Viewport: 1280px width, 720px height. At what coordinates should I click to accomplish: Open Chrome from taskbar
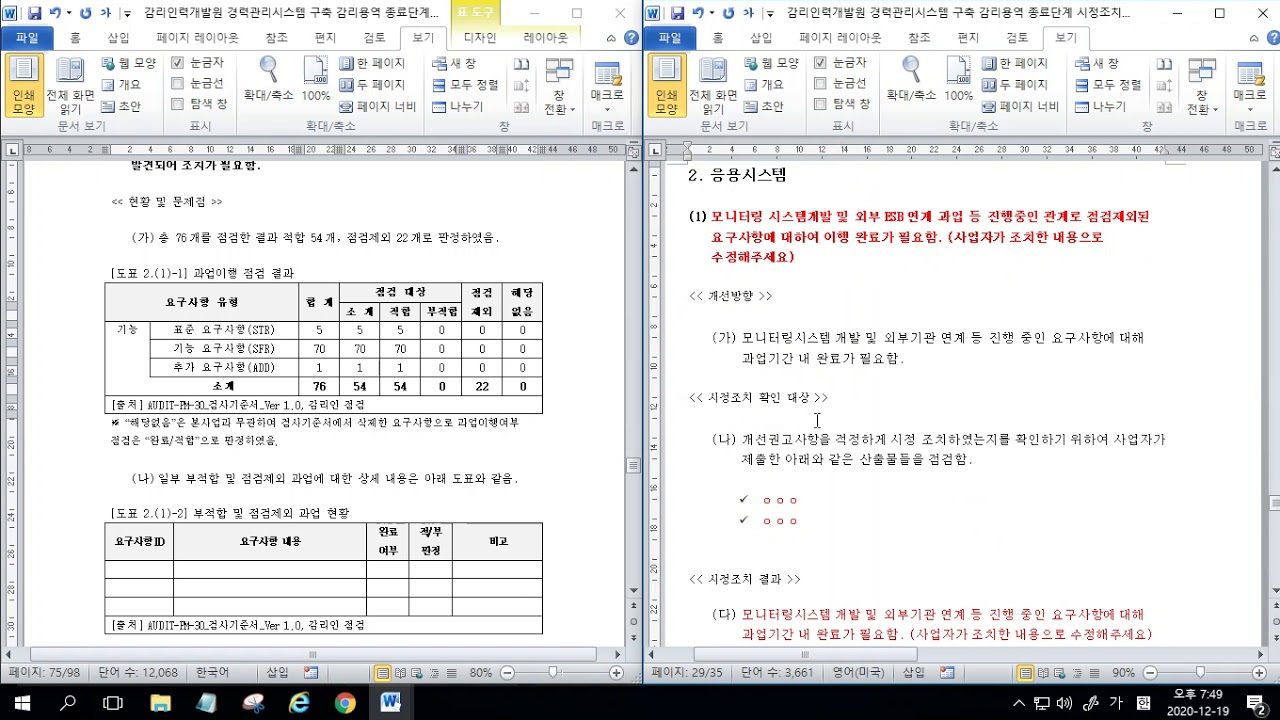point(345,703)
